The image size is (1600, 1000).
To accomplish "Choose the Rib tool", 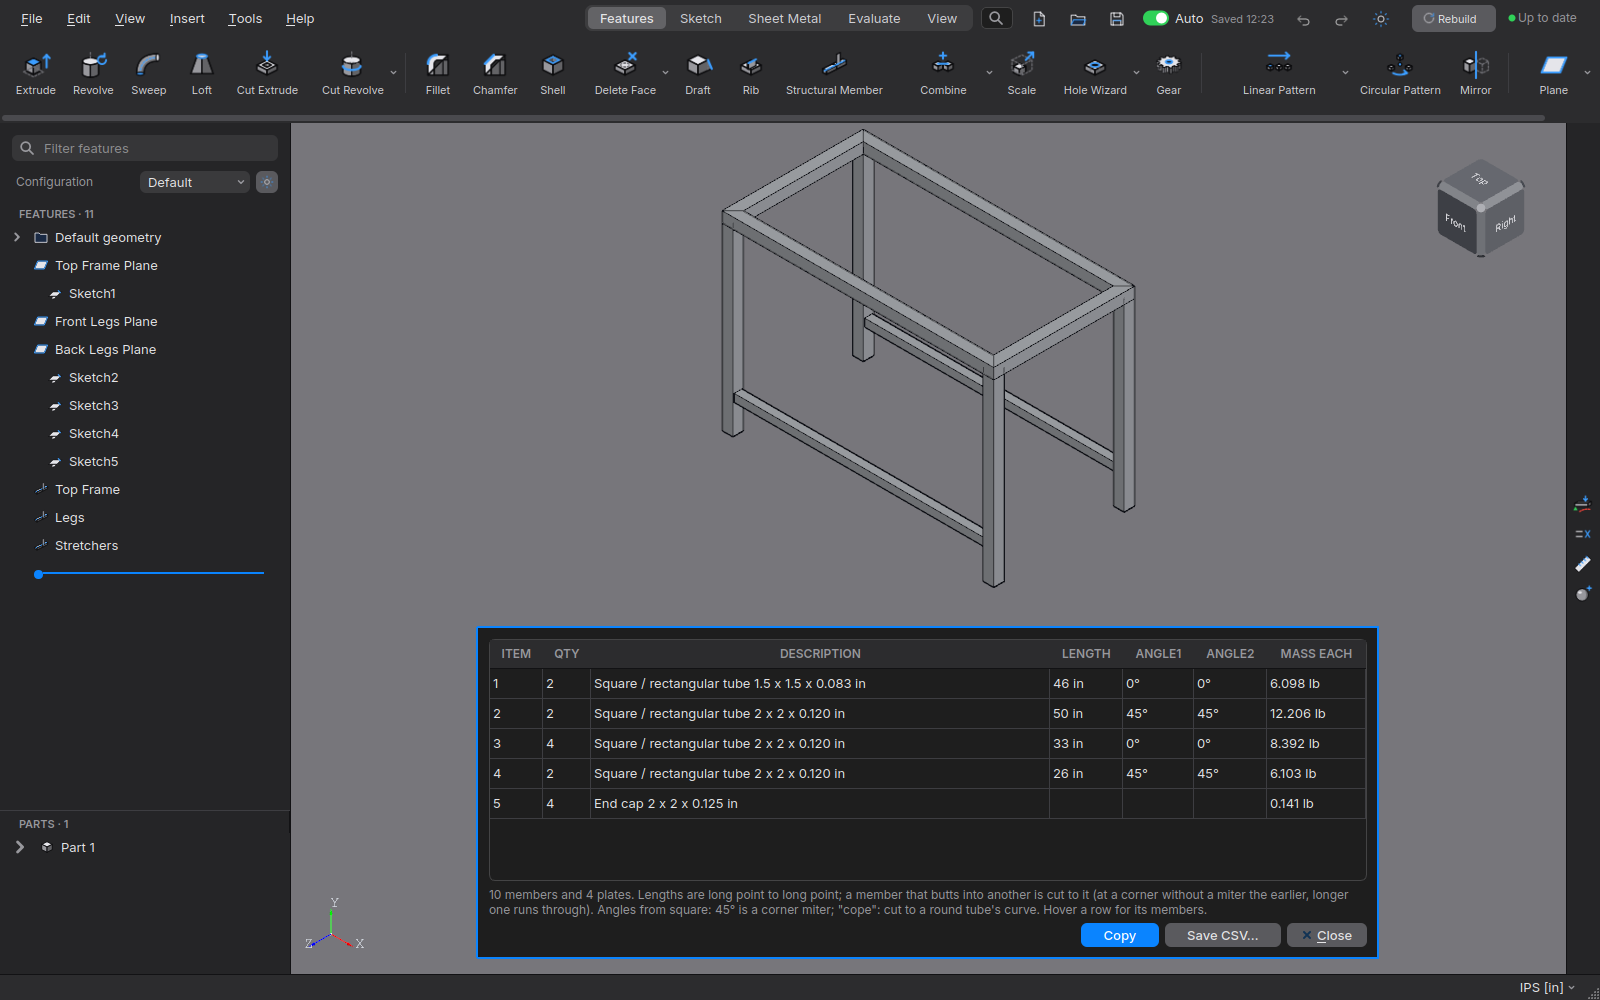I will (751, 75).
